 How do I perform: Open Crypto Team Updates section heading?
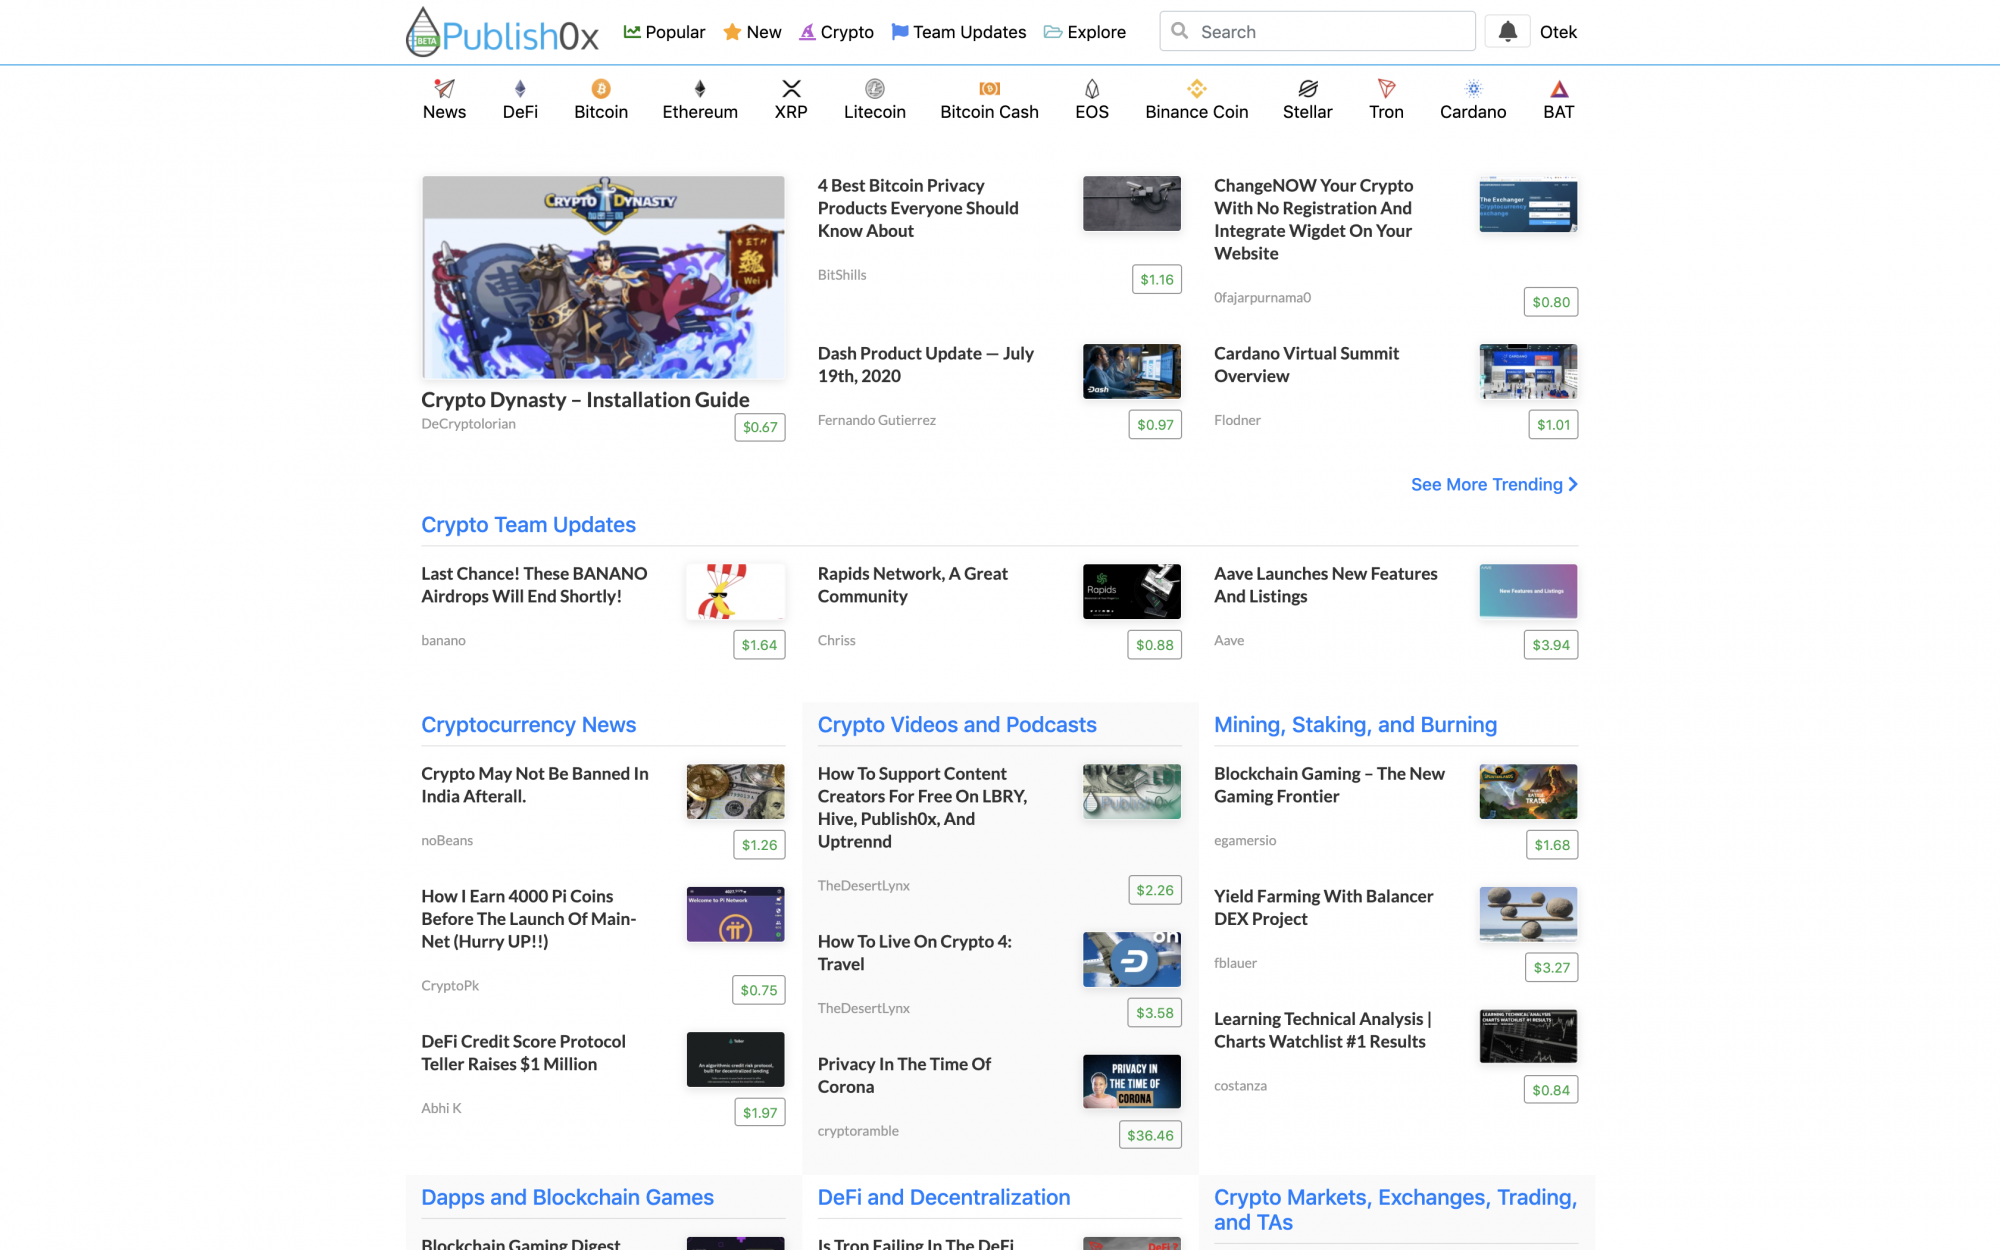[528, 524]
